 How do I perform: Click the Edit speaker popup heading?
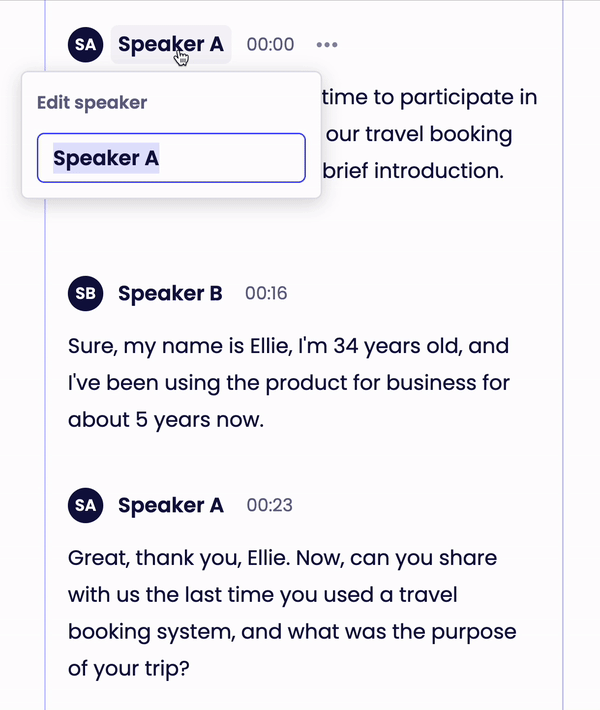click(92, 102)
